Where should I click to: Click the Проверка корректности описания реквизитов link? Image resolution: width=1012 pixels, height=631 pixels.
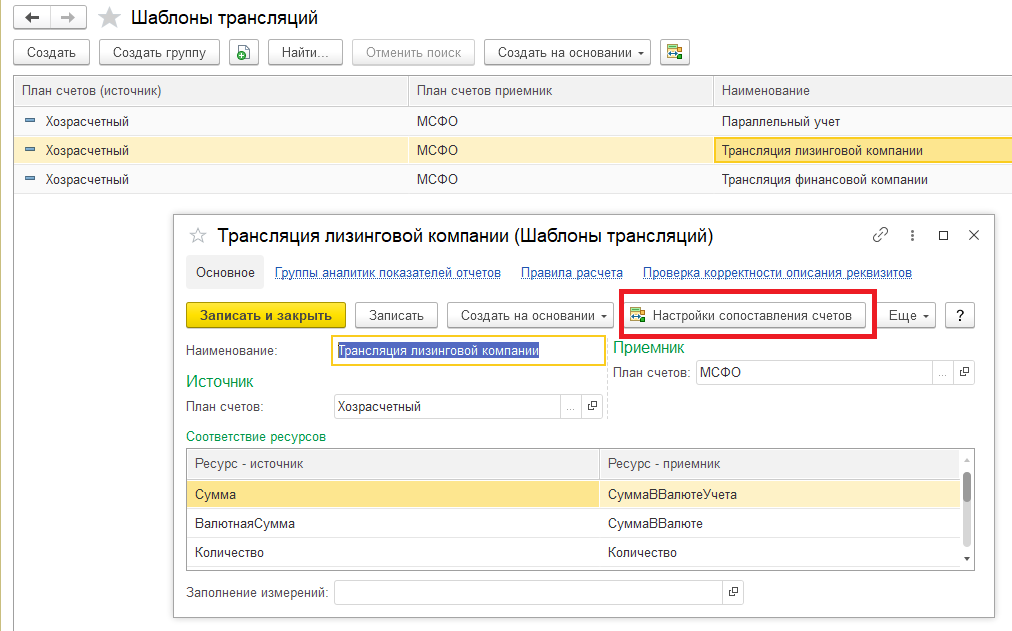(x=776, y=272)
